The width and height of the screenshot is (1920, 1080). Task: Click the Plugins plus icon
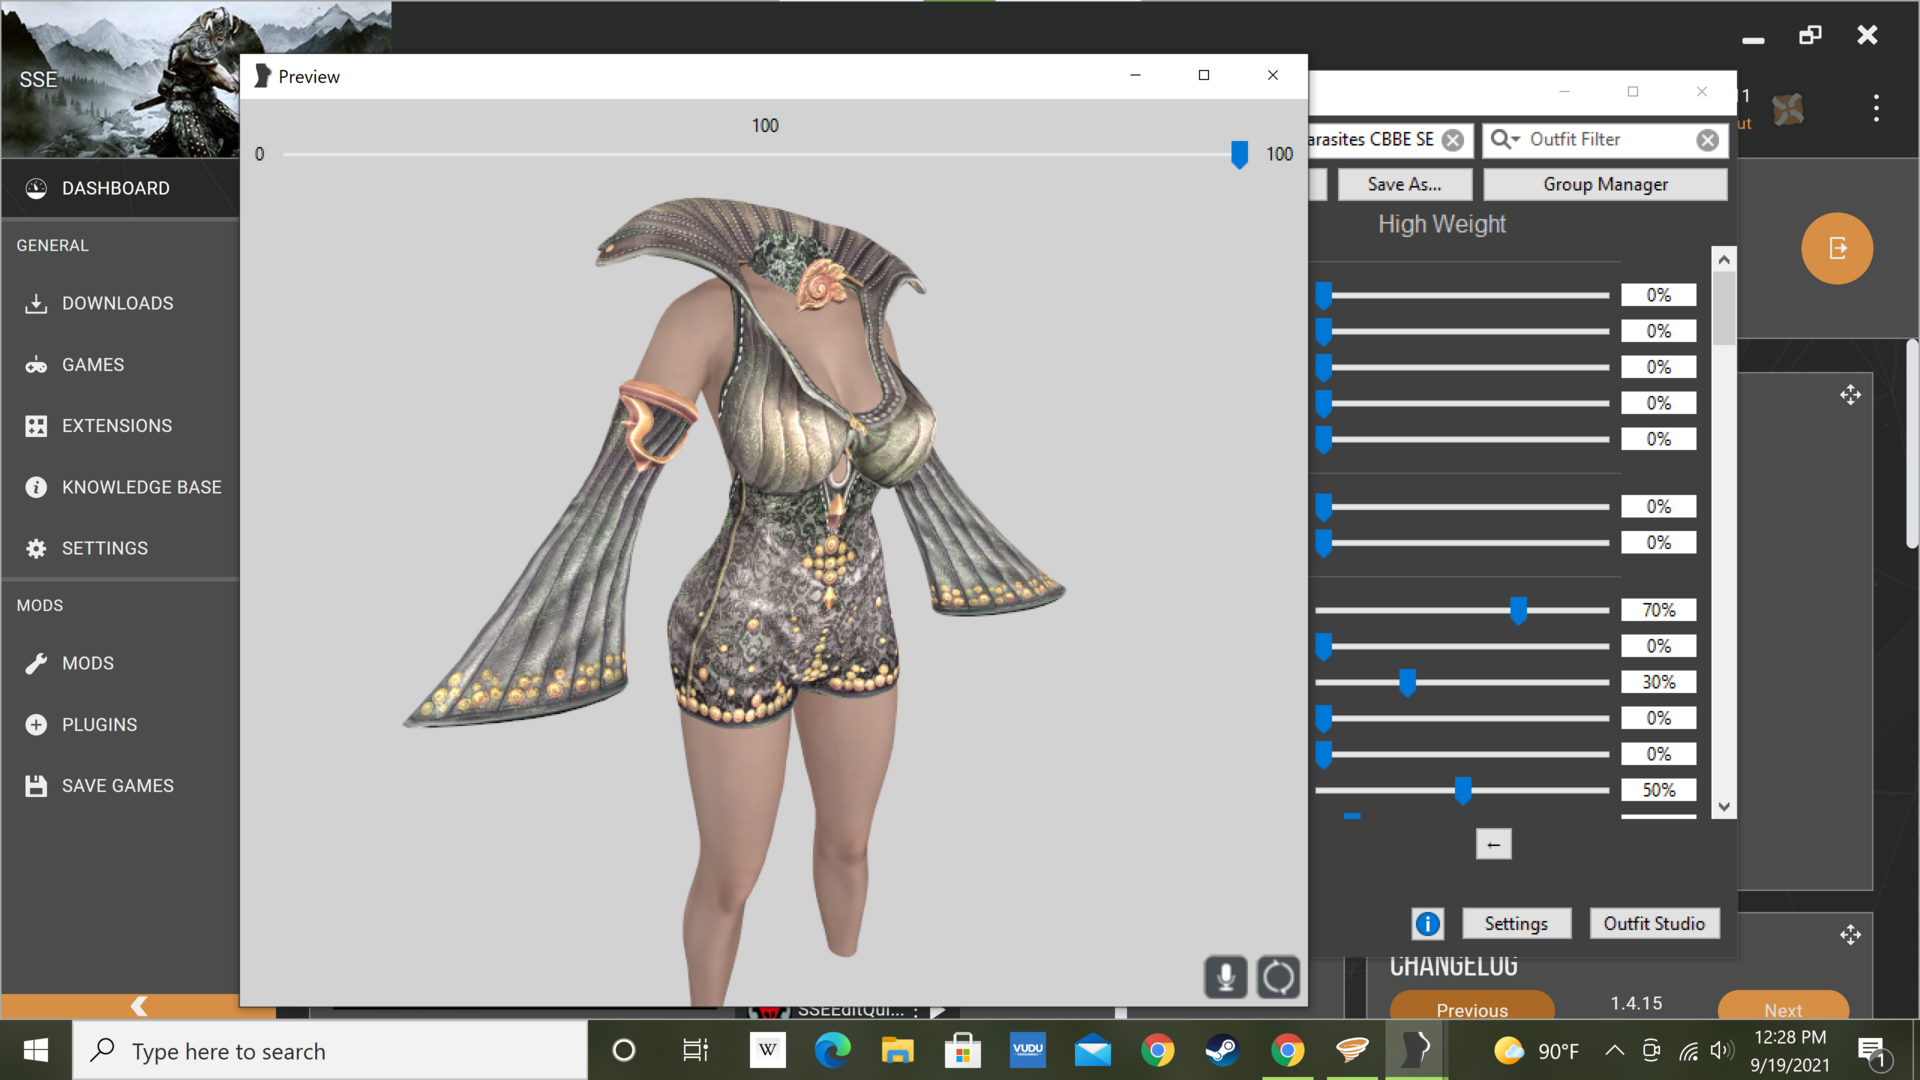[36, 725]
